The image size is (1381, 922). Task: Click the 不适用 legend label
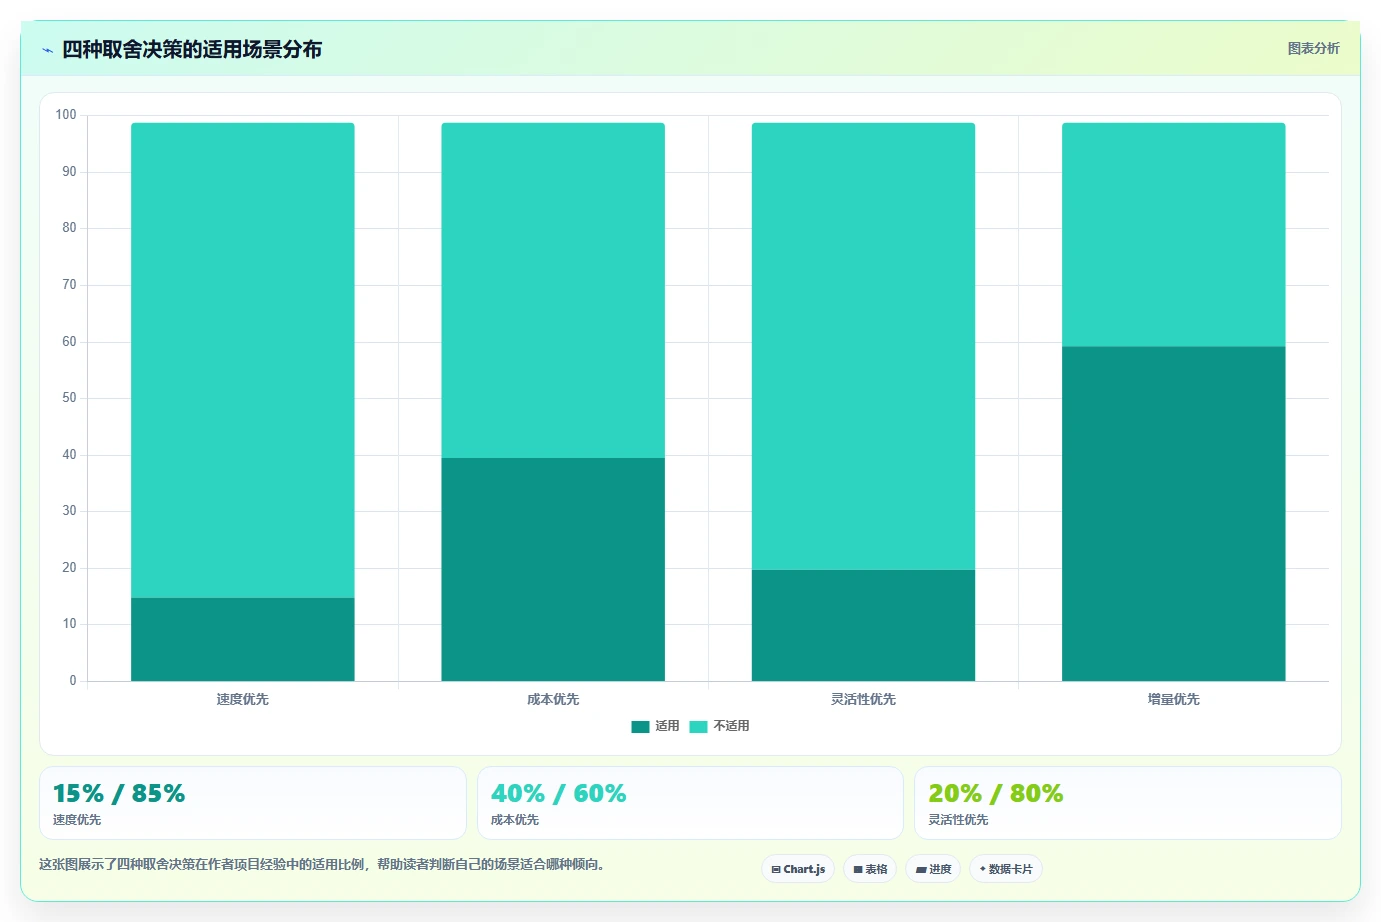coord(731,726)
